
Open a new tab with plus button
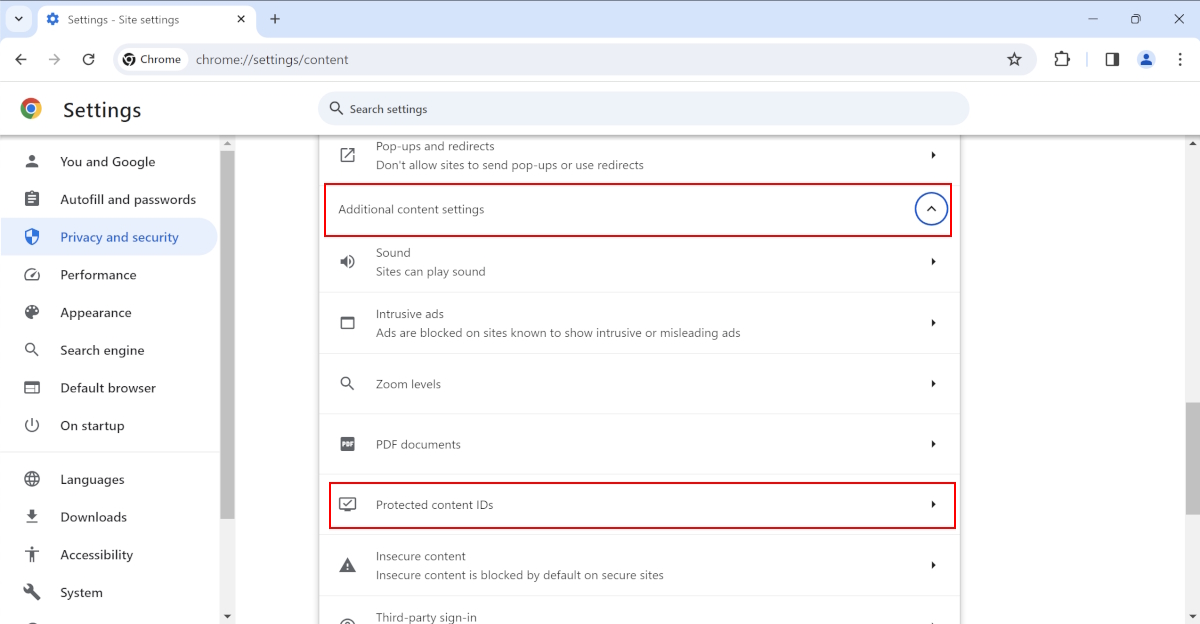275,19
